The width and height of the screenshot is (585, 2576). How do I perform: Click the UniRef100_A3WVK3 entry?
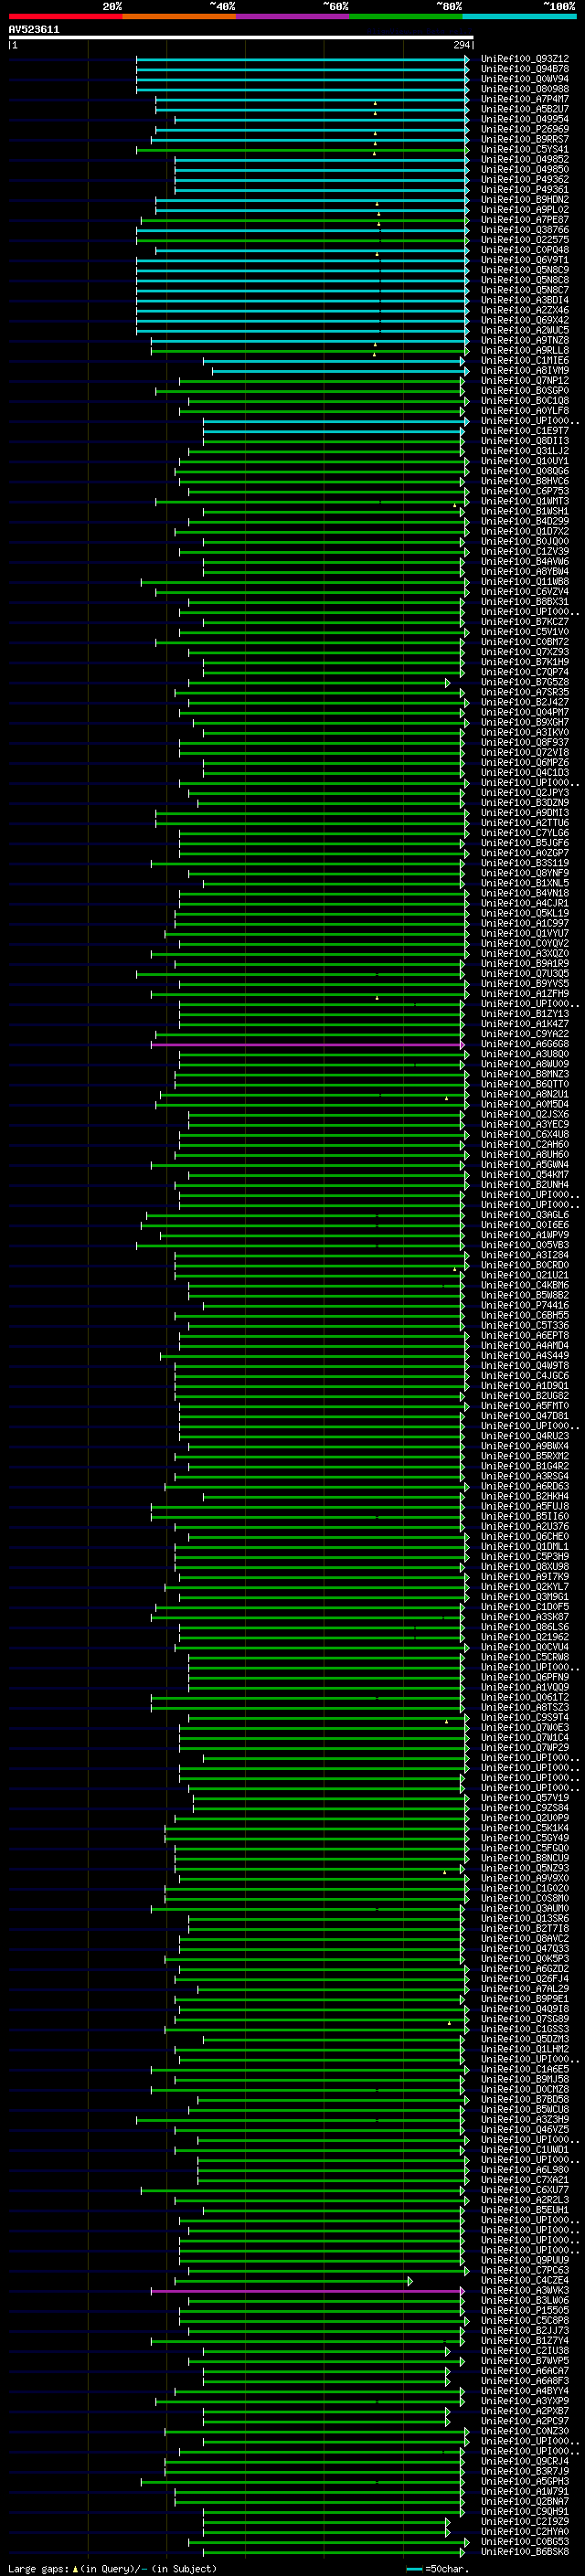click(x=525, y=2291)
